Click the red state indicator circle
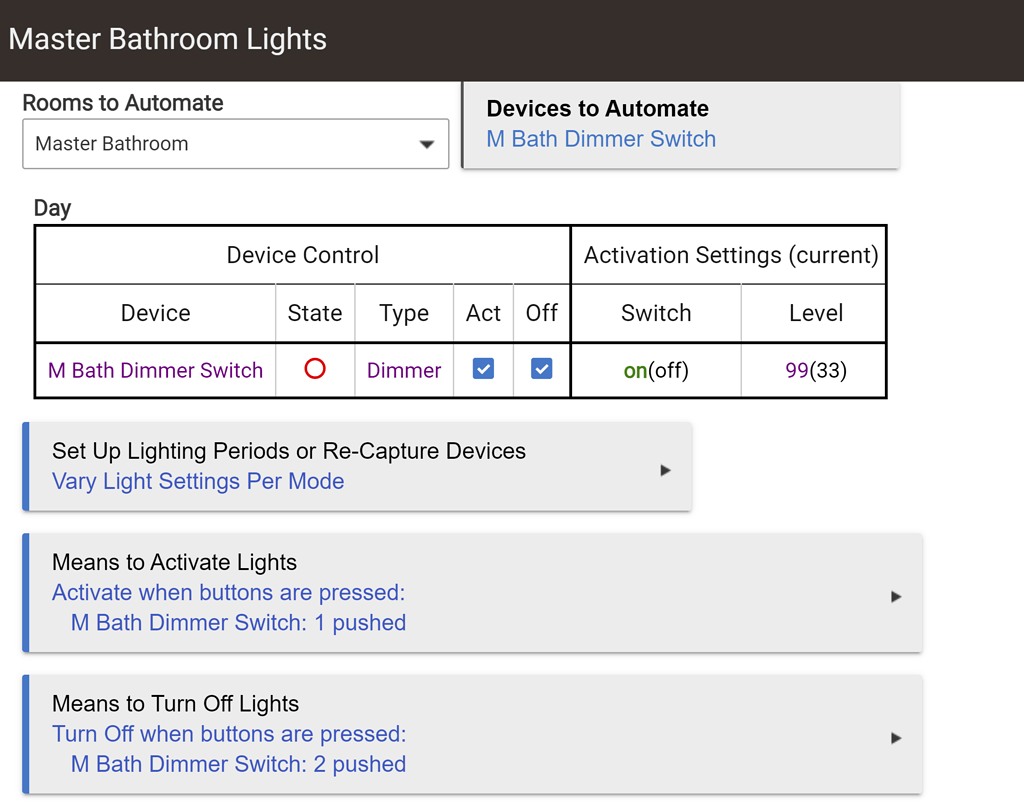Image resolution: width=1024 pixels, height=810 pixels. [x=315, y=369]
